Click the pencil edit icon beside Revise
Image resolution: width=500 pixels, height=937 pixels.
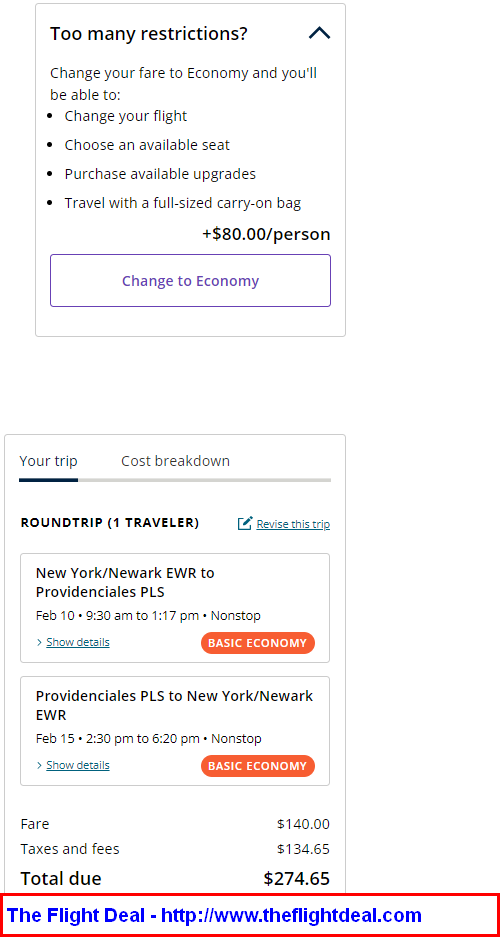tap(245, 523)
